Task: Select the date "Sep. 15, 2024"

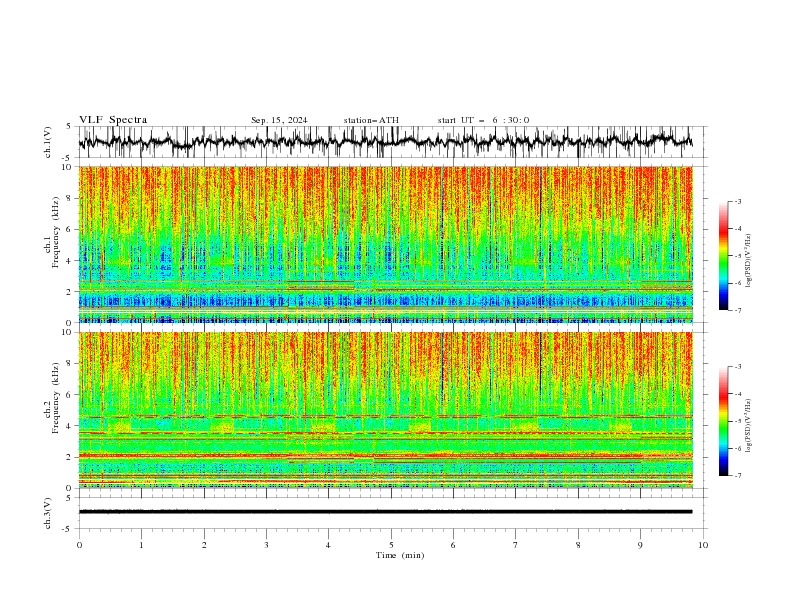Action: pos(279,120)
